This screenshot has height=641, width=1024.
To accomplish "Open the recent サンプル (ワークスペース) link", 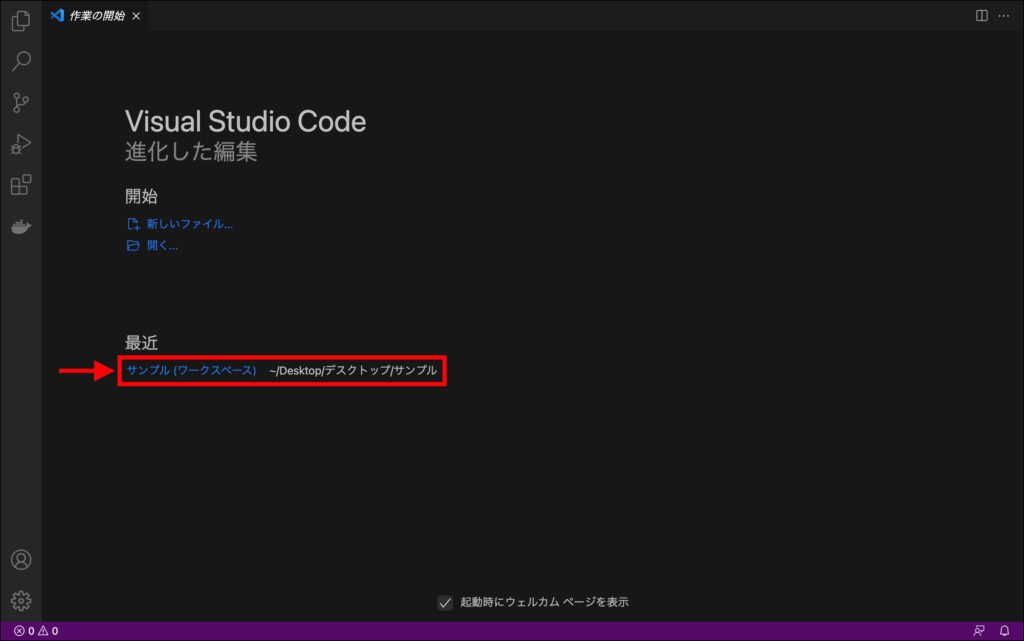I will click(x=191, y=370).
